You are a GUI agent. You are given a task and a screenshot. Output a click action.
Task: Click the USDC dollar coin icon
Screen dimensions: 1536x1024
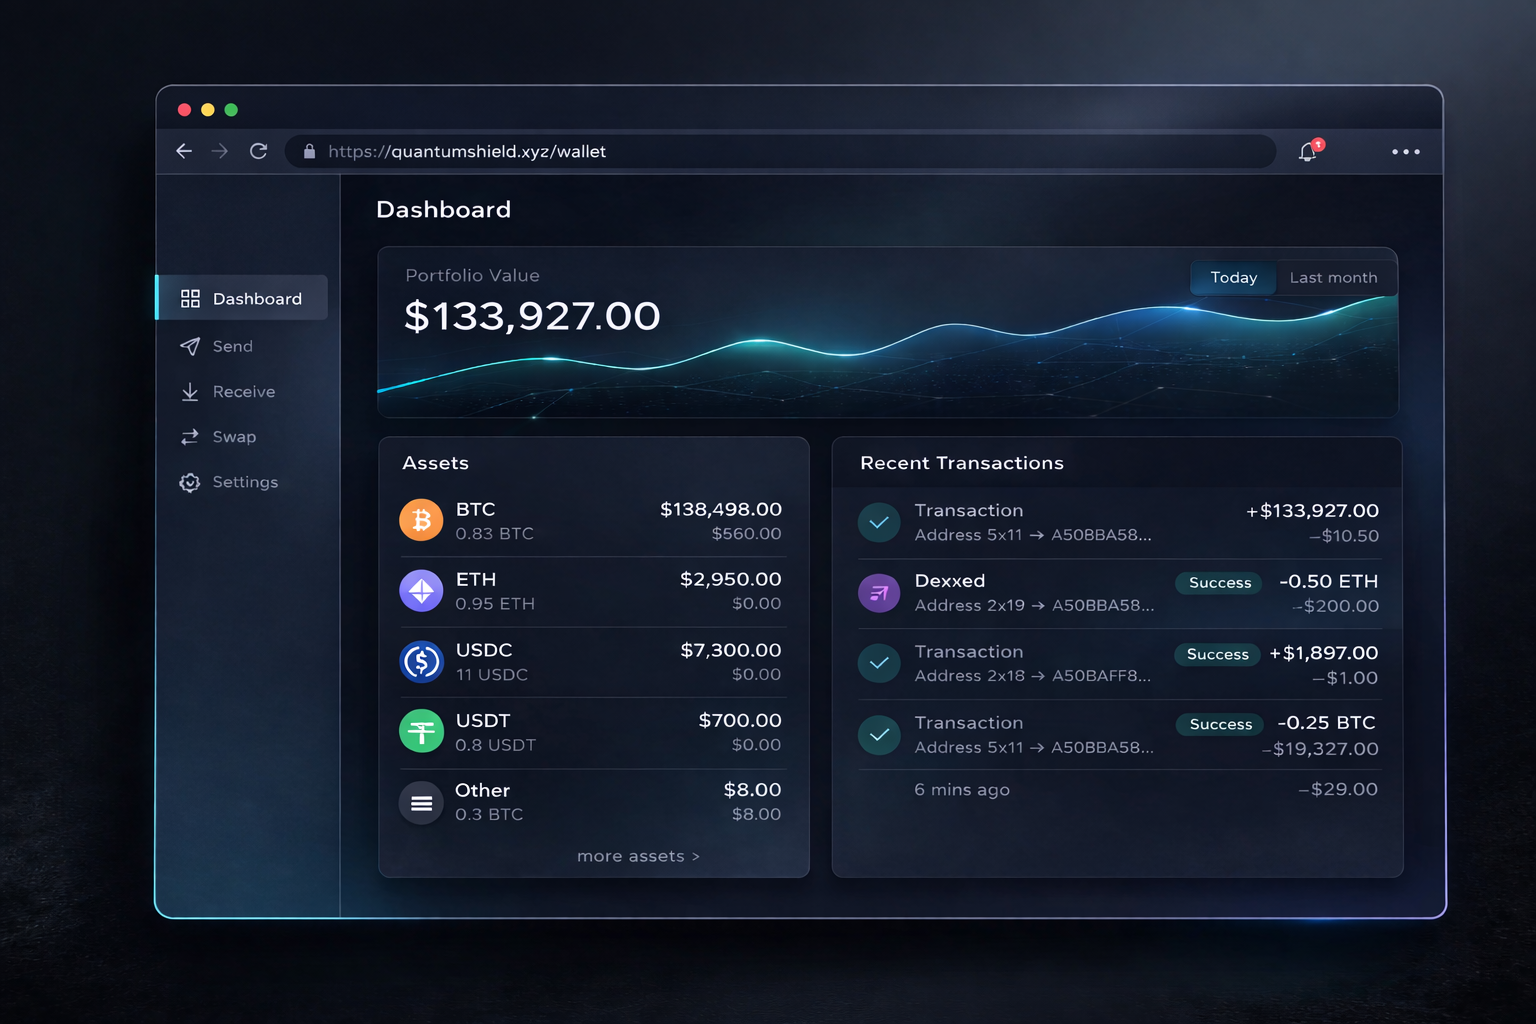click(421, 661)
